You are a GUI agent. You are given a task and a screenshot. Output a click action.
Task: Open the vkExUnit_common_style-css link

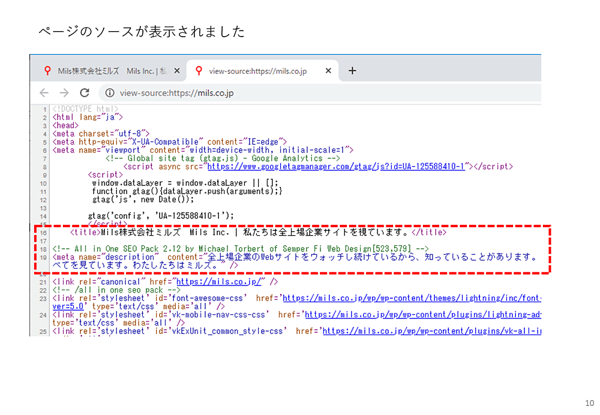(432, 331)
